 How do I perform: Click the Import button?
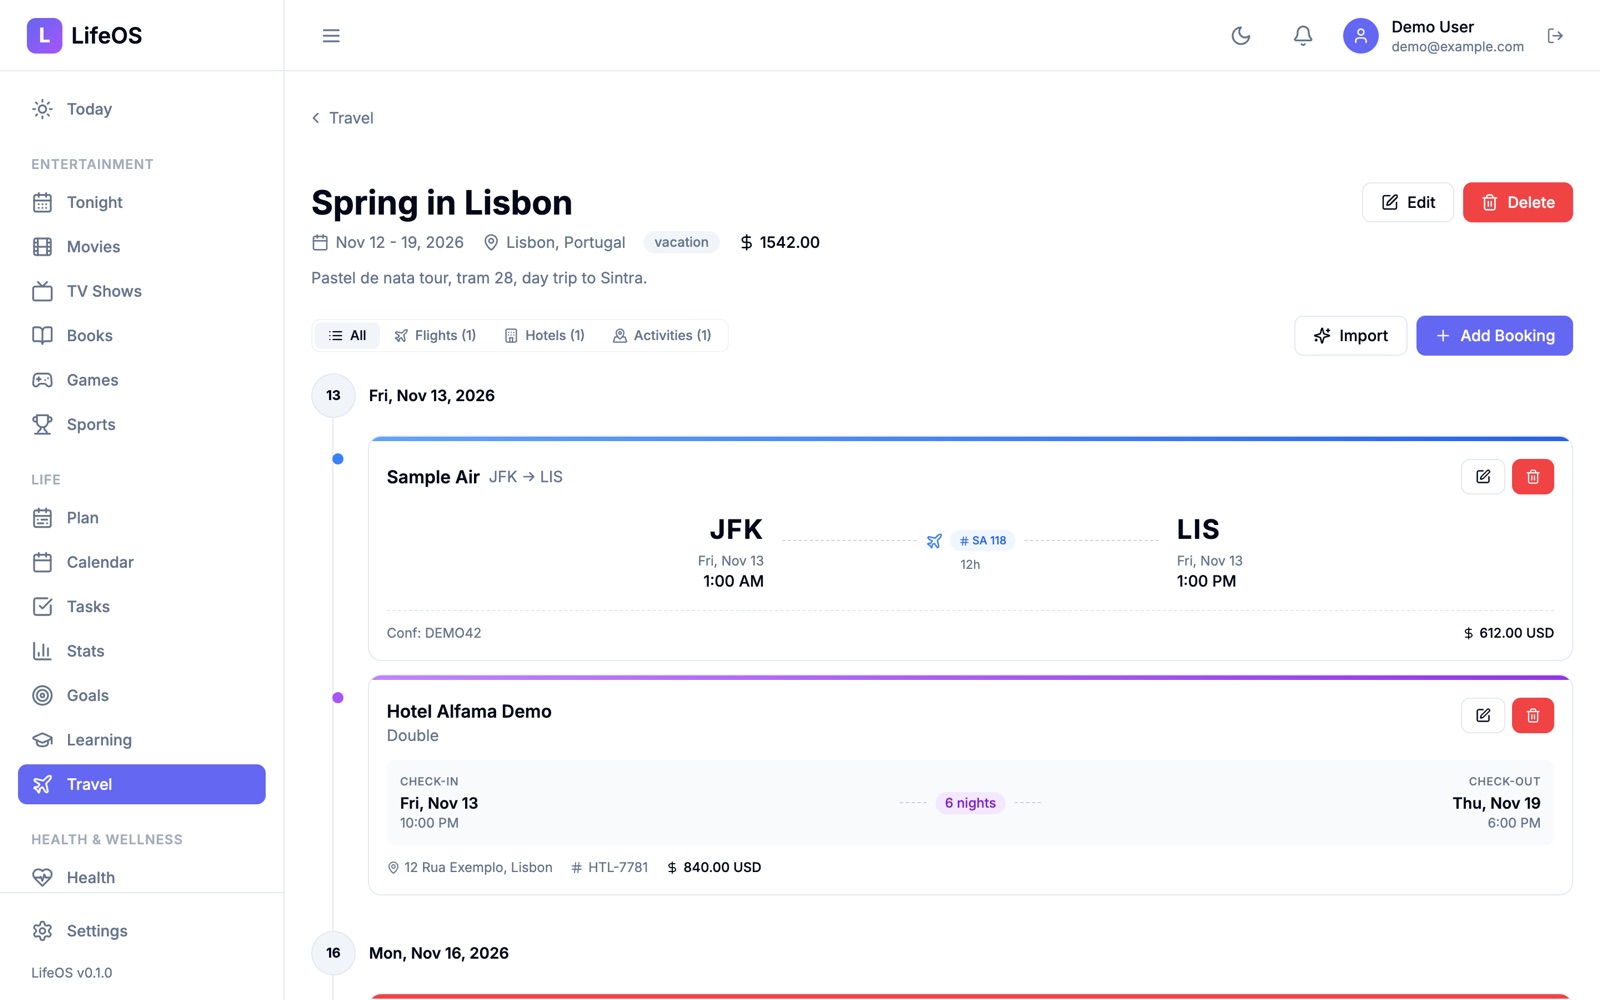pyautogui.click(x=1350, y=336)
